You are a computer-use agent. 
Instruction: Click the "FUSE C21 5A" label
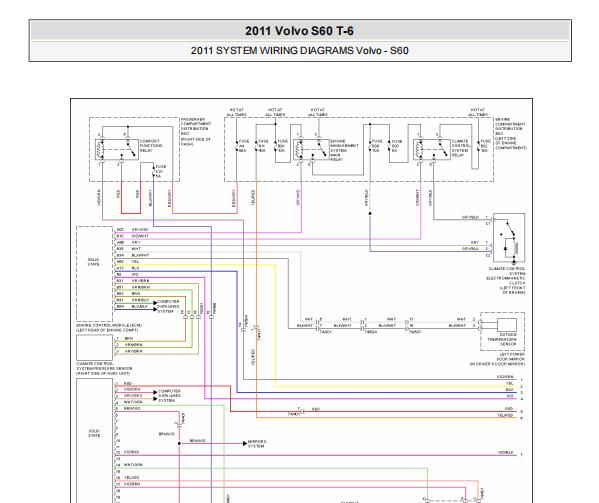coord(160,171)
